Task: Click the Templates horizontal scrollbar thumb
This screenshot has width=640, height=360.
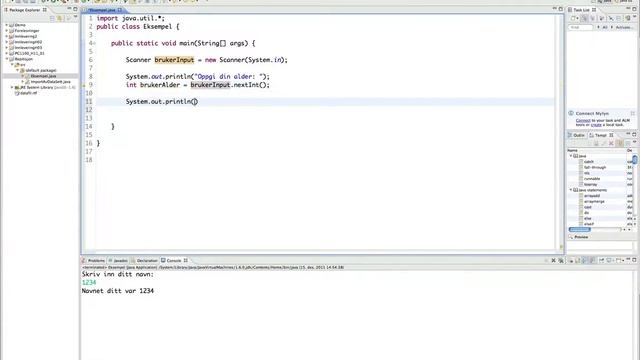Action: [580, 230]
